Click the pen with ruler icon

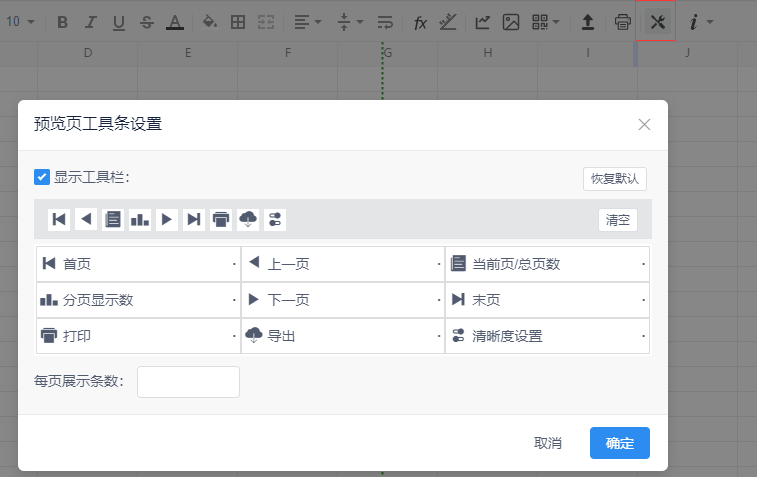pos(448,22)
